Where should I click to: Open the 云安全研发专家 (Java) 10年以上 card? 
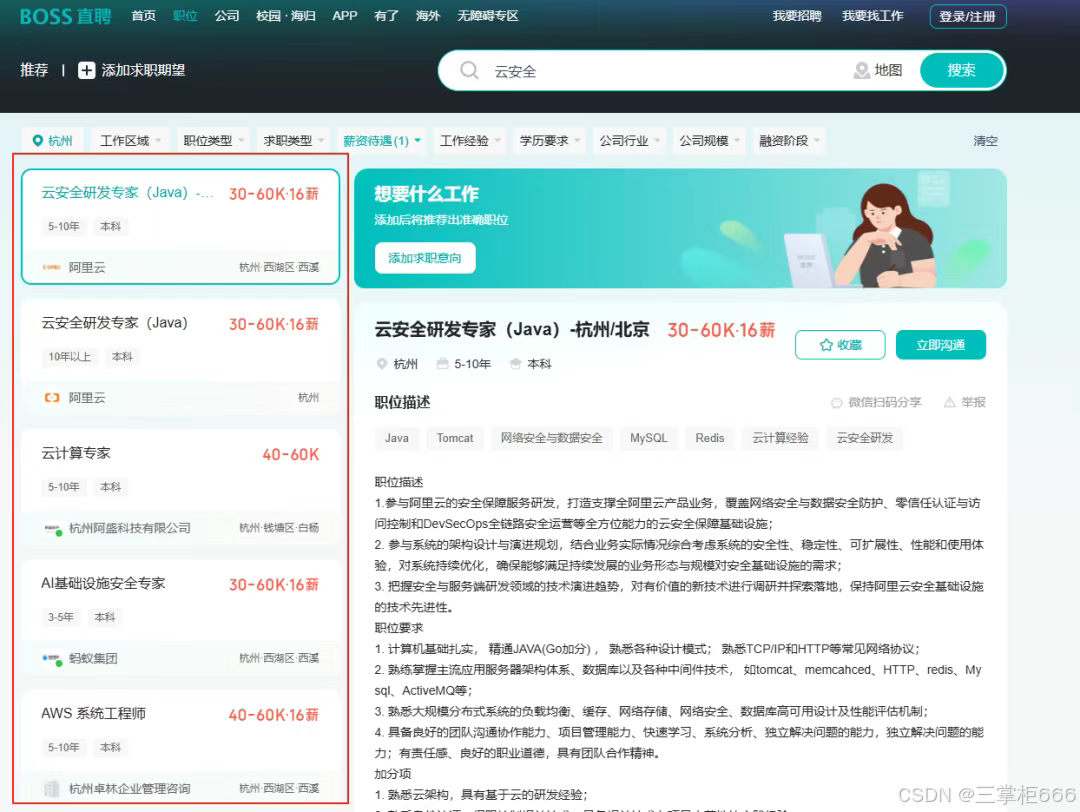pyautogui.click(x=180, y=356)
